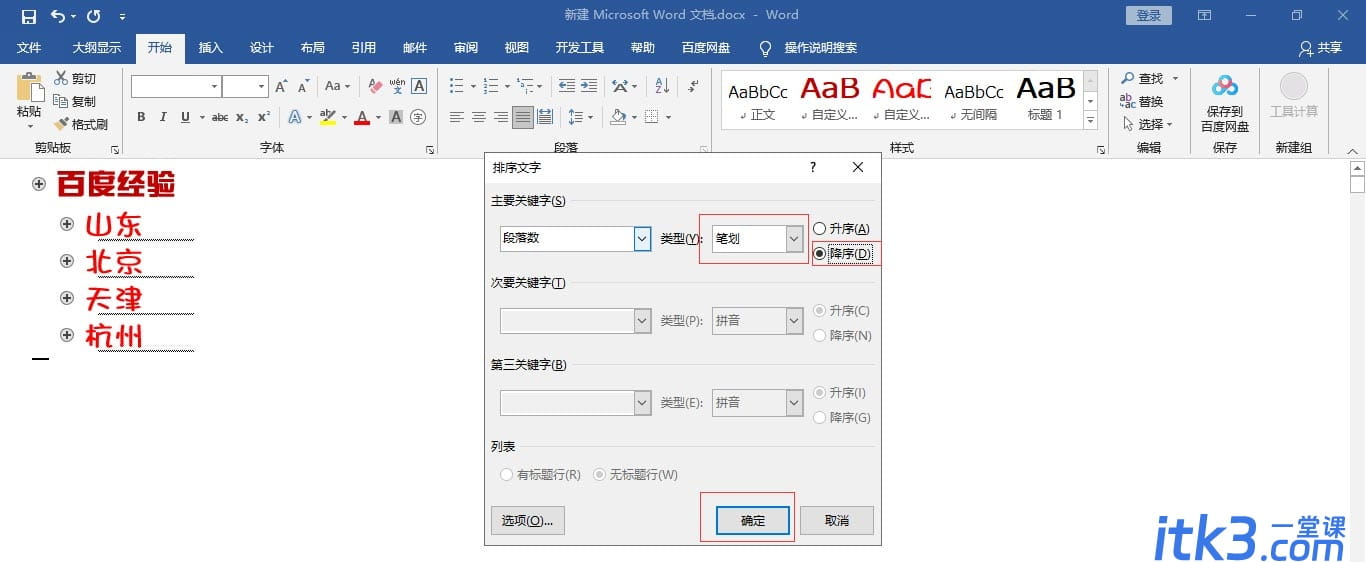Align text to the left

tap(457, 117)
